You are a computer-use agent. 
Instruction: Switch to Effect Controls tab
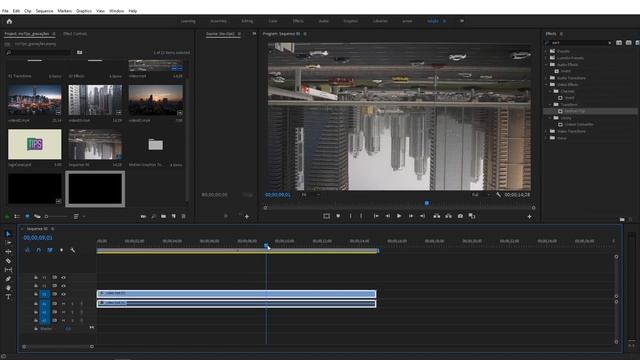pos(75,34)
